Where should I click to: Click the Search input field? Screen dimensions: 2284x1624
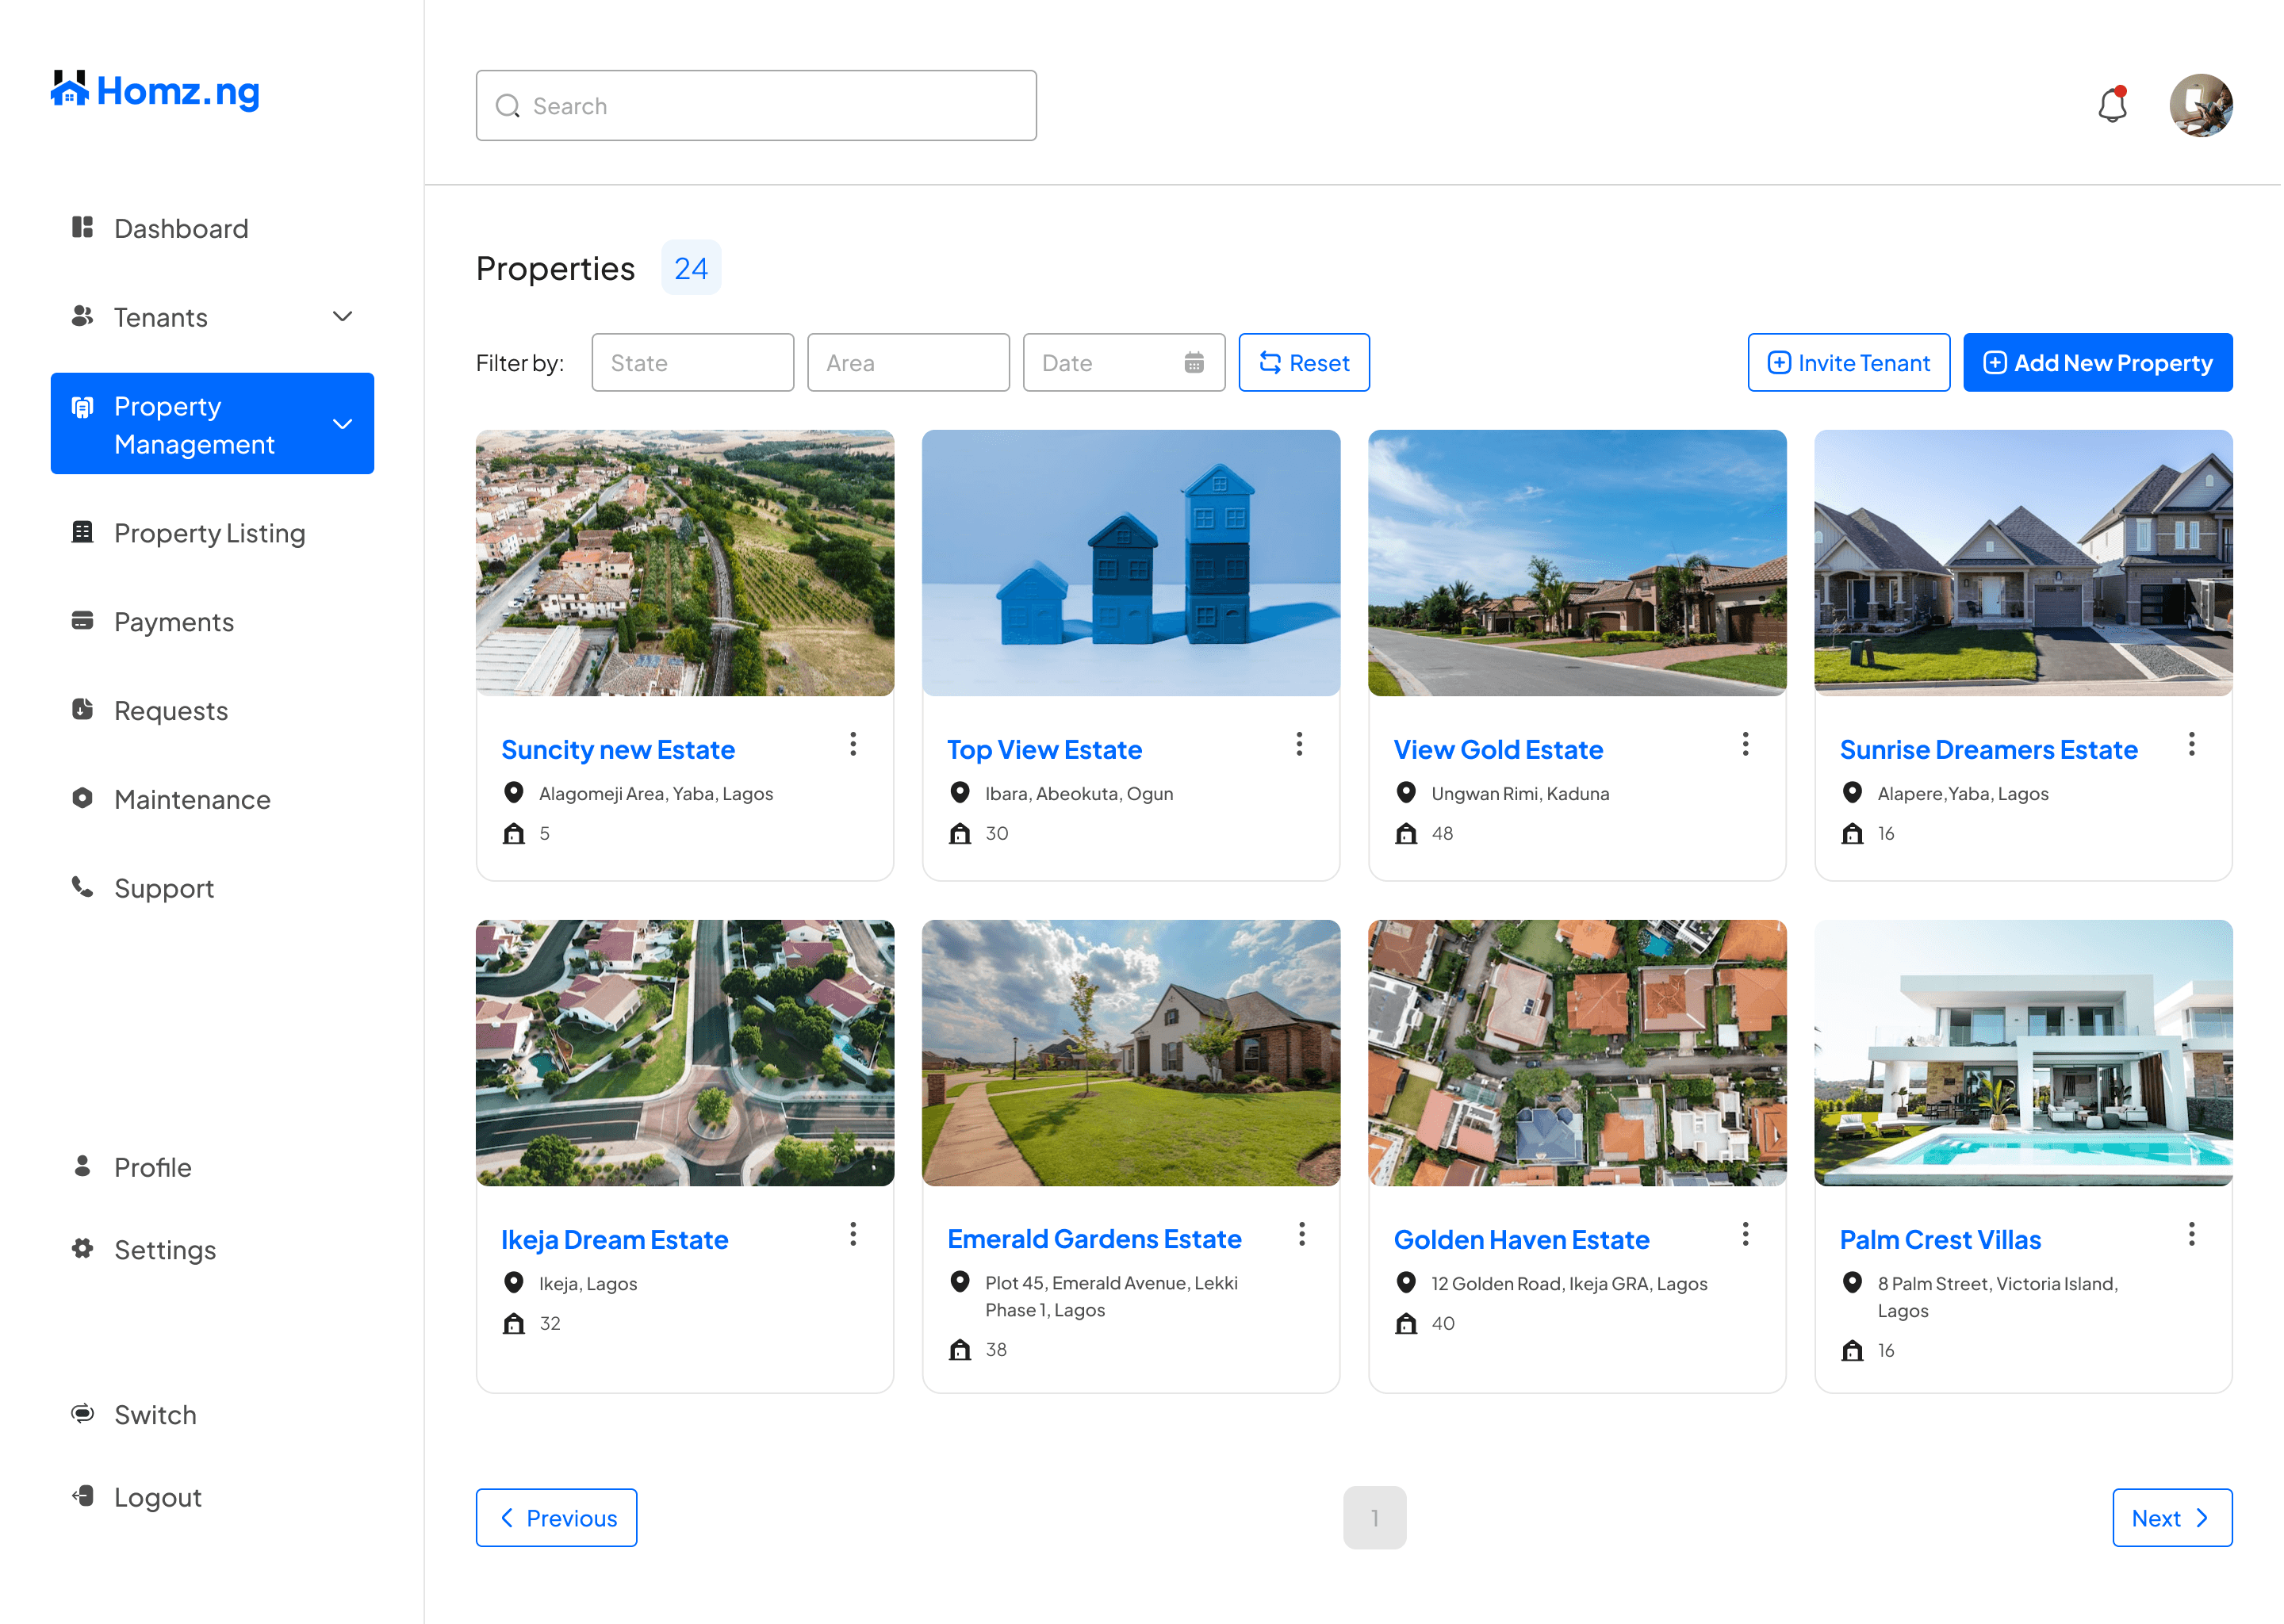756,106
